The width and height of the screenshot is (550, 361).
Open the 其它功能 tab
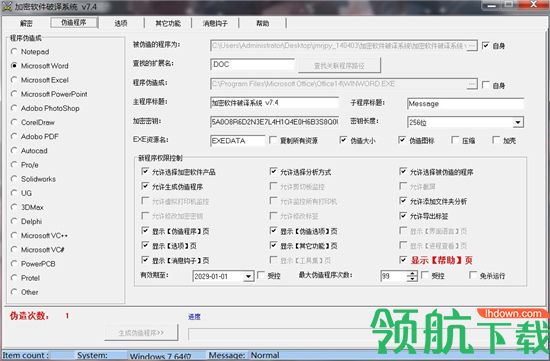(x=168, y=23)
